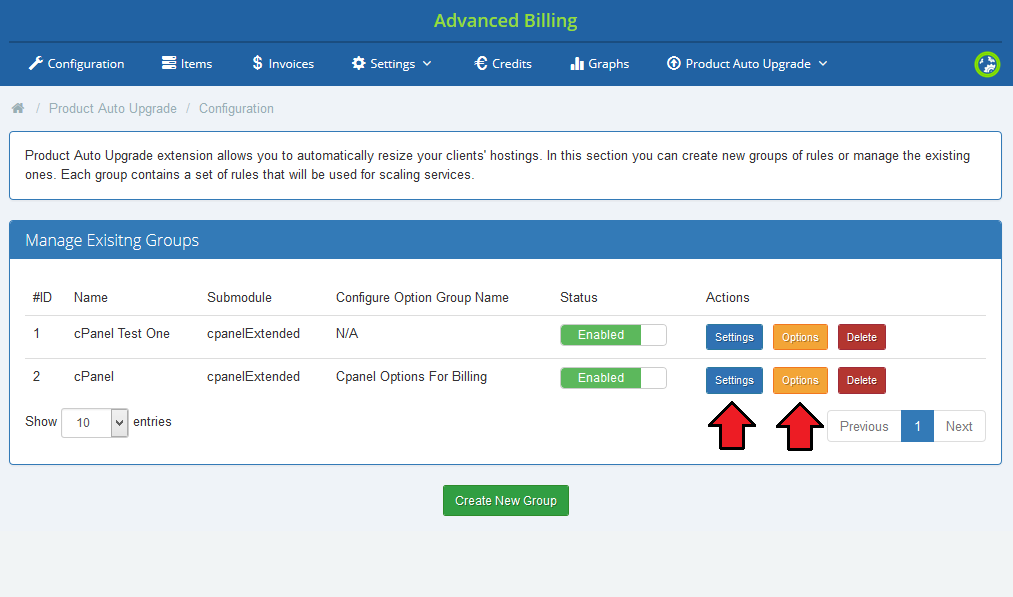Select 'cpanelExtended' cell in cPanel Test One row
The width and height of the screenshot is (1013, 597).
[x=253, y=333]
